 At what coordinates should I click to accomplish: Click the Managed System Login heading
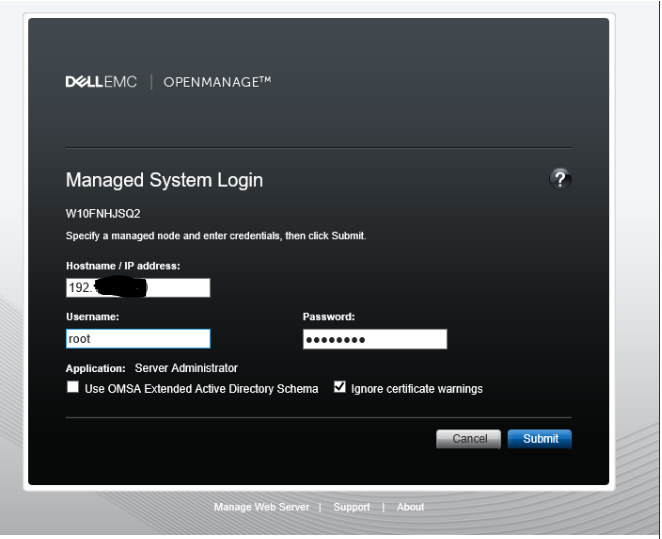(x=164, y=180)
